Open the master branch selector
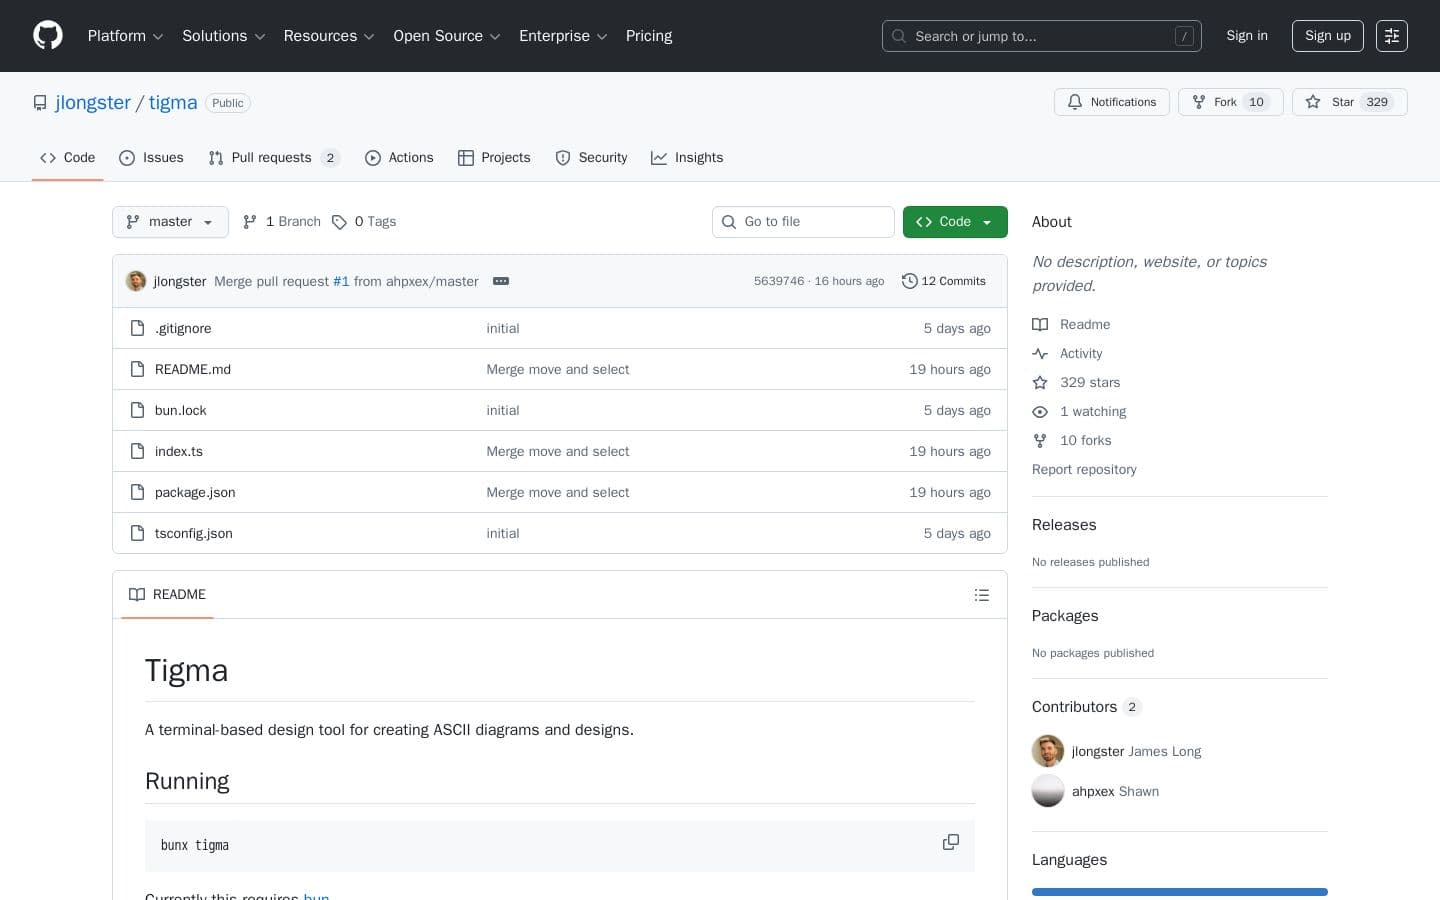 [x=170, y=222]
